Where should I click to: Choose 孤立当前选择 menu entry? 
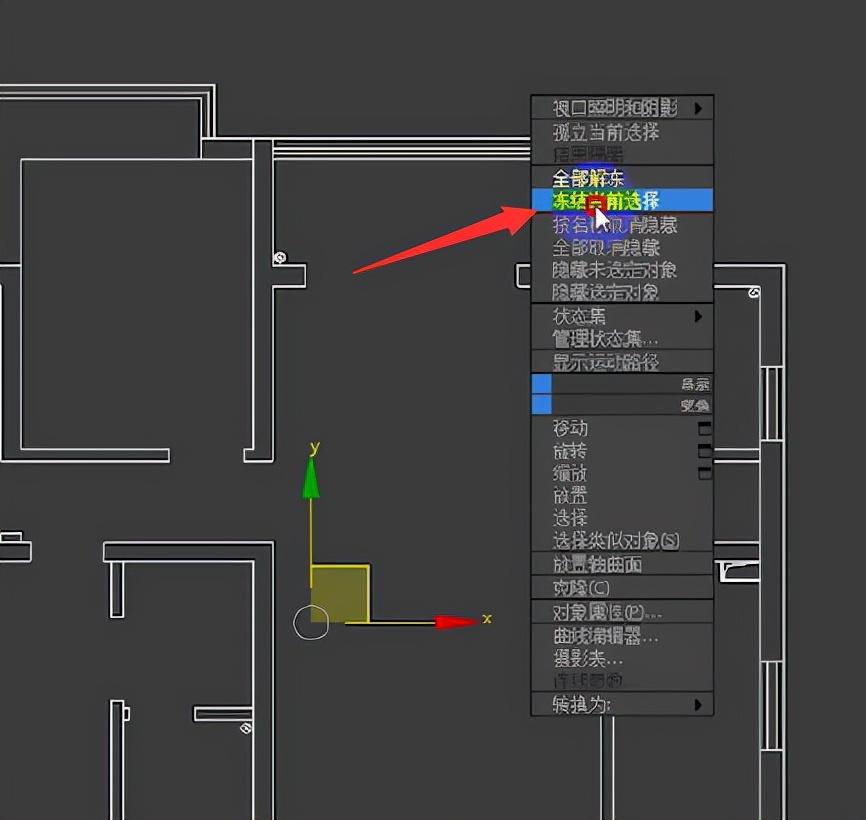[x=600, y=132]
